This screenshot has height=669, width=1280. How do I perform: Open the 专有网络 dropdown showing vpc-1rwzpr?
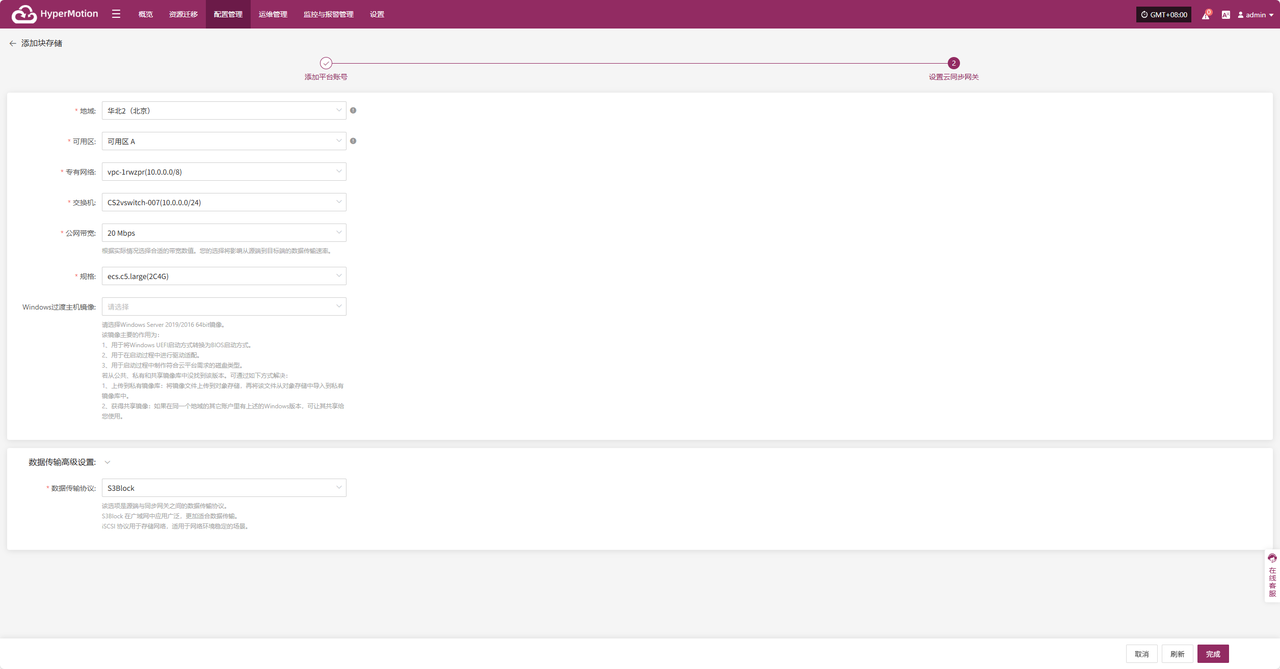(x=224, y=172)
